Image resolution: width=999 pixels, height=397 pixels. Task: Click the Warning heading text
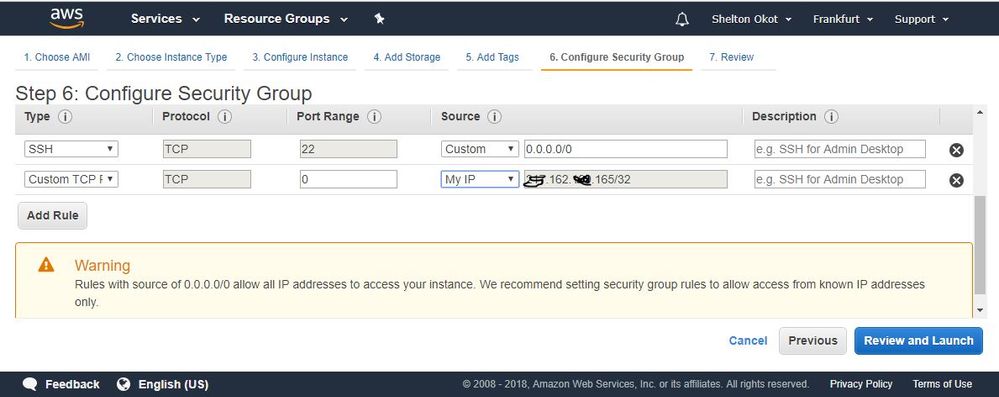tap(102, 265)
